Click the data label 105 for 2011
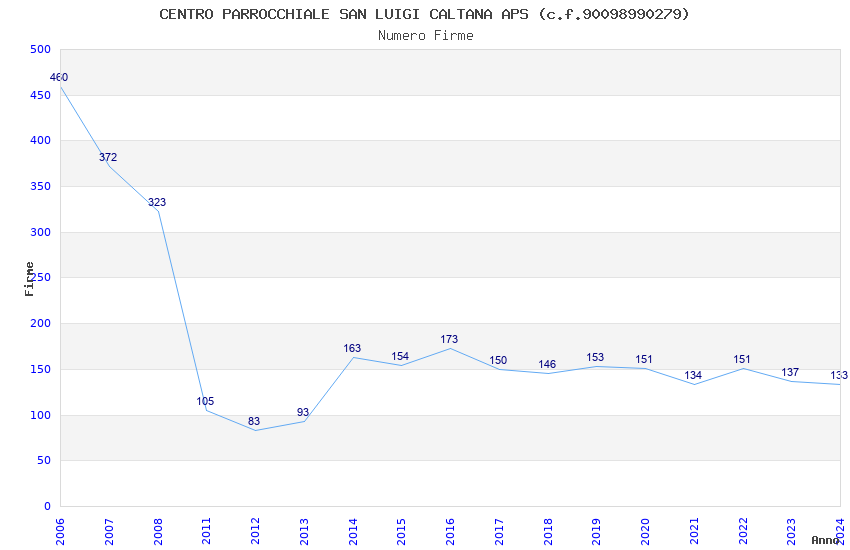This screenshot has width=850, height=550. [205, 401]
